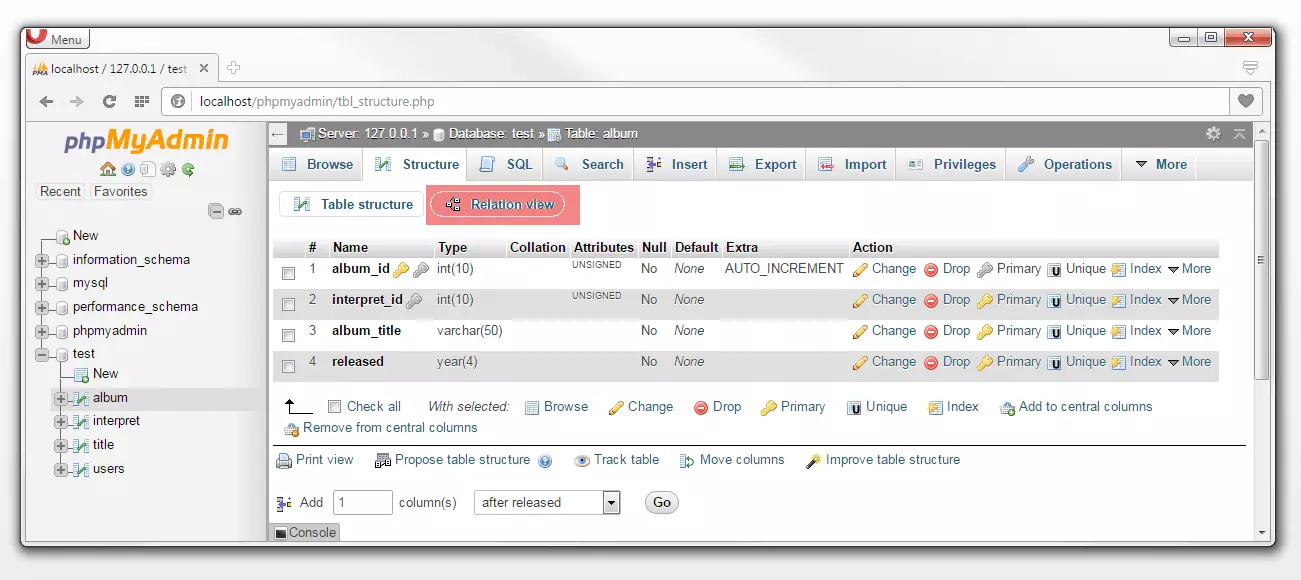This screenshot has width=1301, height=580.
Task: Tick the interpret_id row checkbox
Action: (x=288, y=304)
